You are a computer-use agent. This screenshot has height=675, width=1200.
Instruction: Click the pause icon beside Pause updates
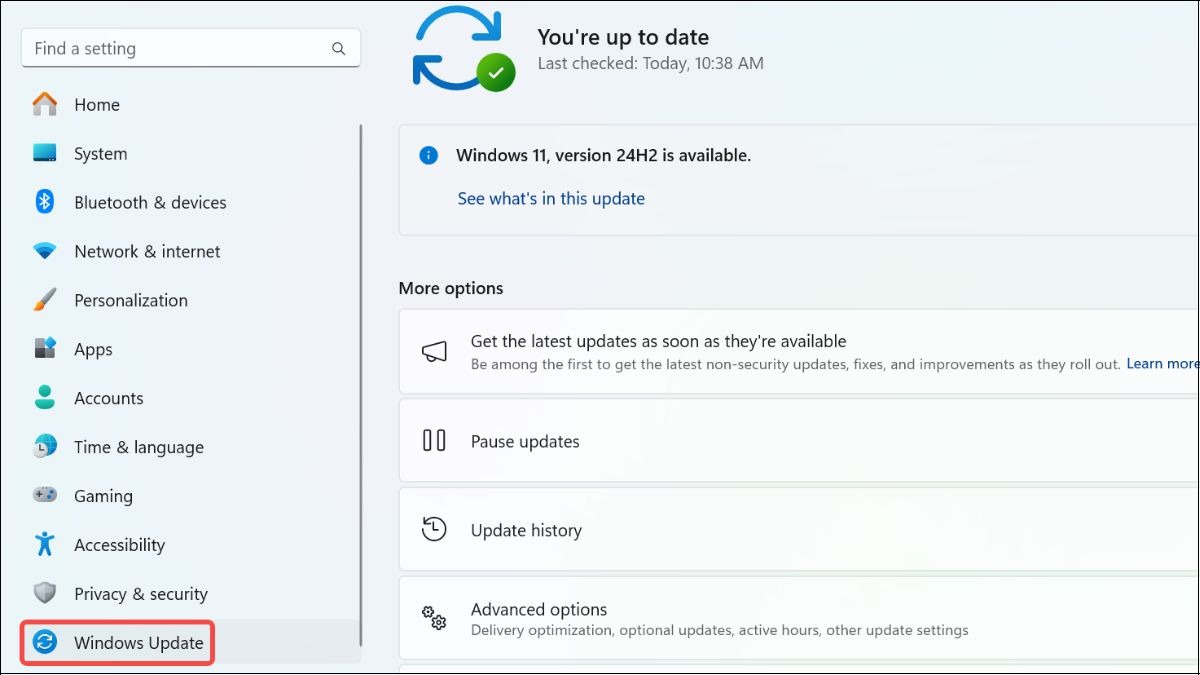434,440
